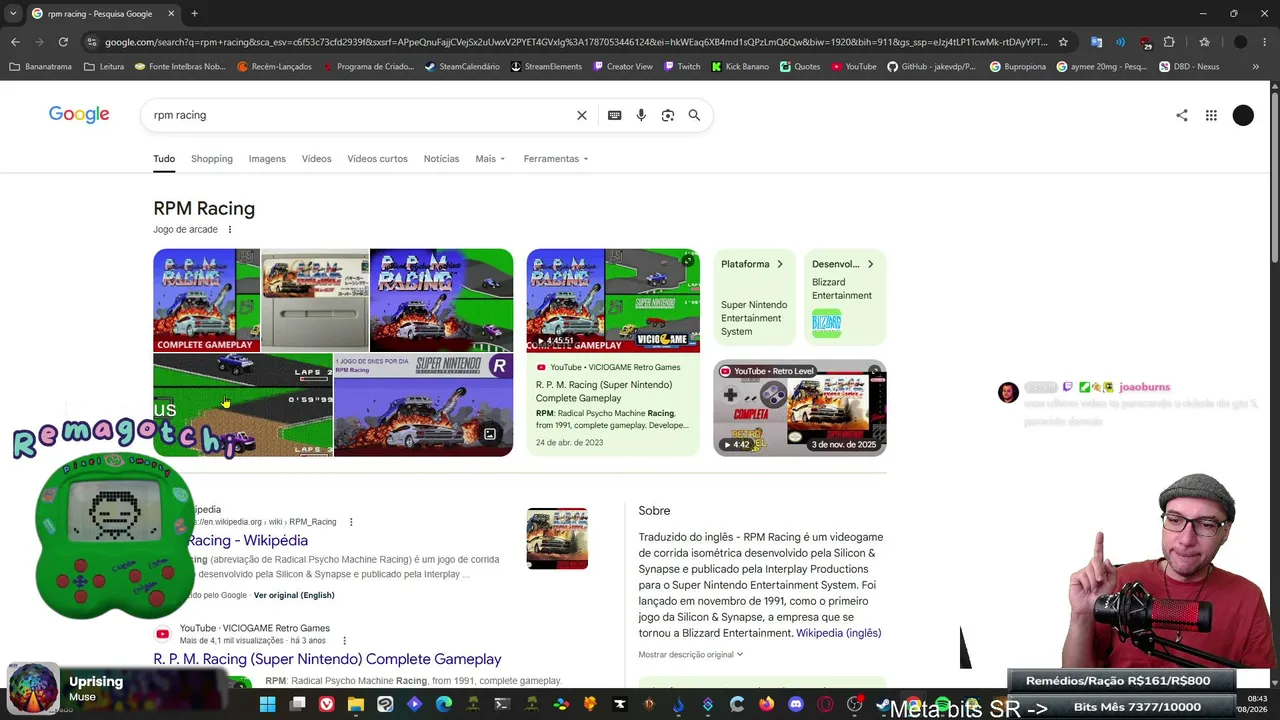The image size is (1280, 720).
Task: Open Microsoft Edge from the taskbar
Action: (444, 704)
